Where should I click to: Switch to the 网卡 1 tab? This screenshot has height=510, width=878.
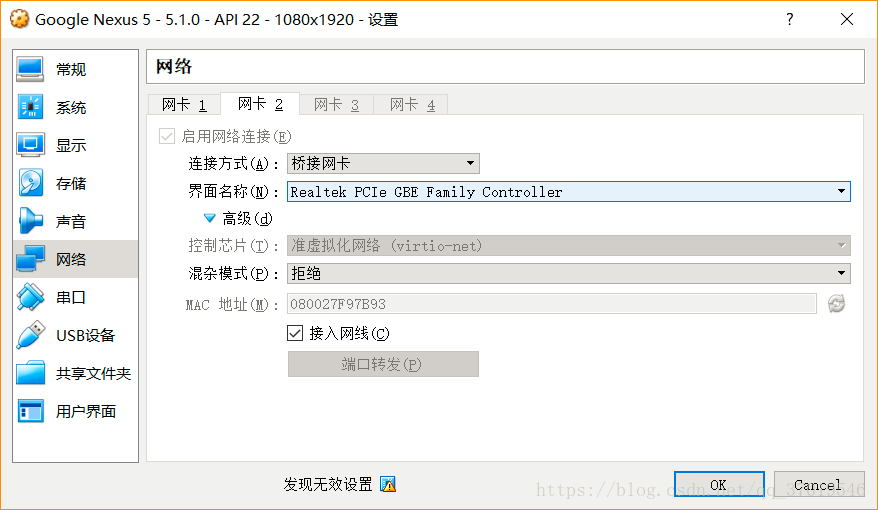point(184,105)
